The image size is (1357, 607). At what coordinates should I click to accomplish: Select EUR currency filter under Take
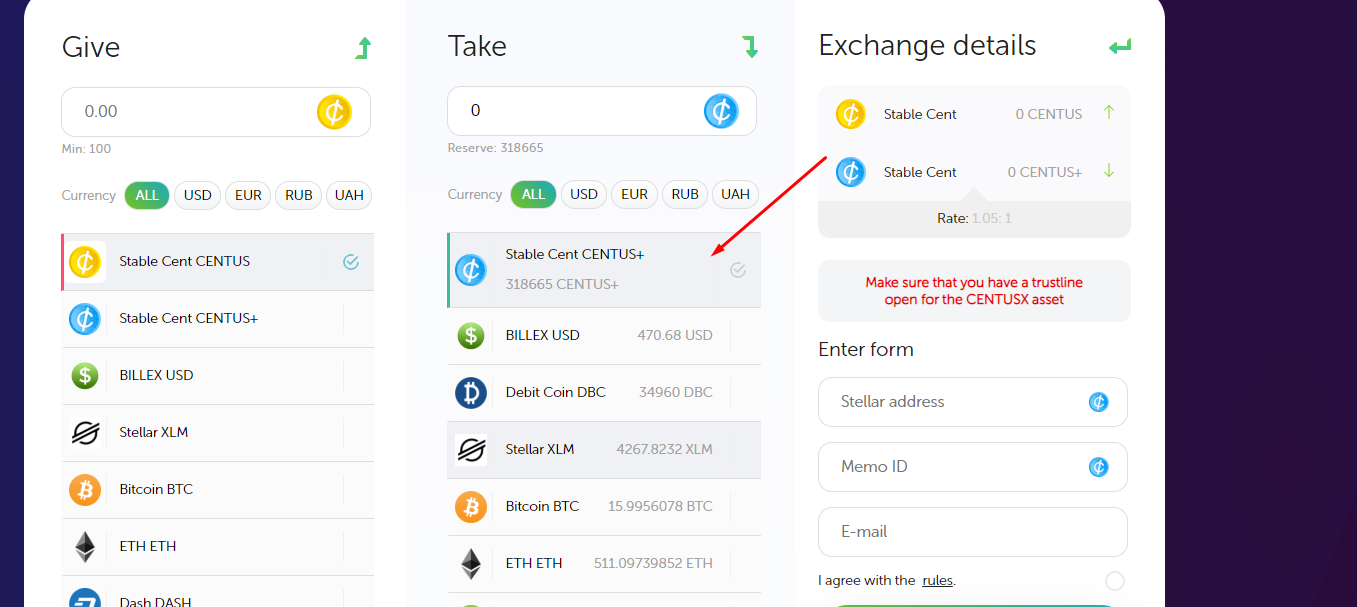pos(634,194)
